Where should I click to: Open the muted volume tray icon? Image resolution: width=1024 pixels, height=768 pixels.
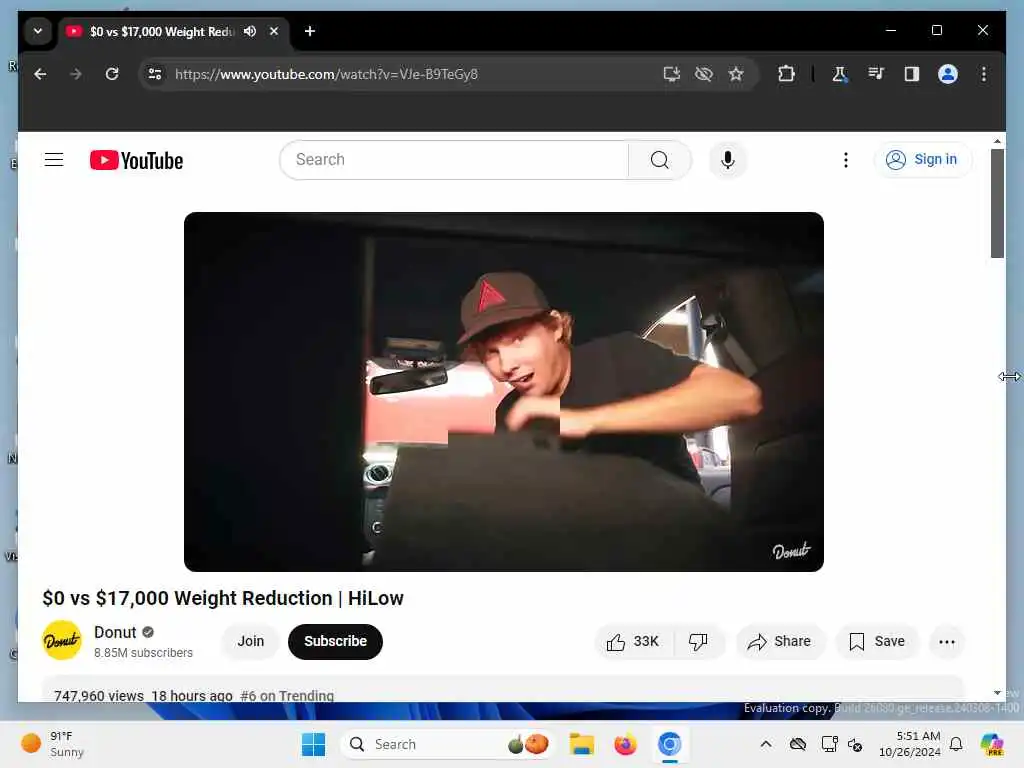pyautogui.click(x=855, y=744)
